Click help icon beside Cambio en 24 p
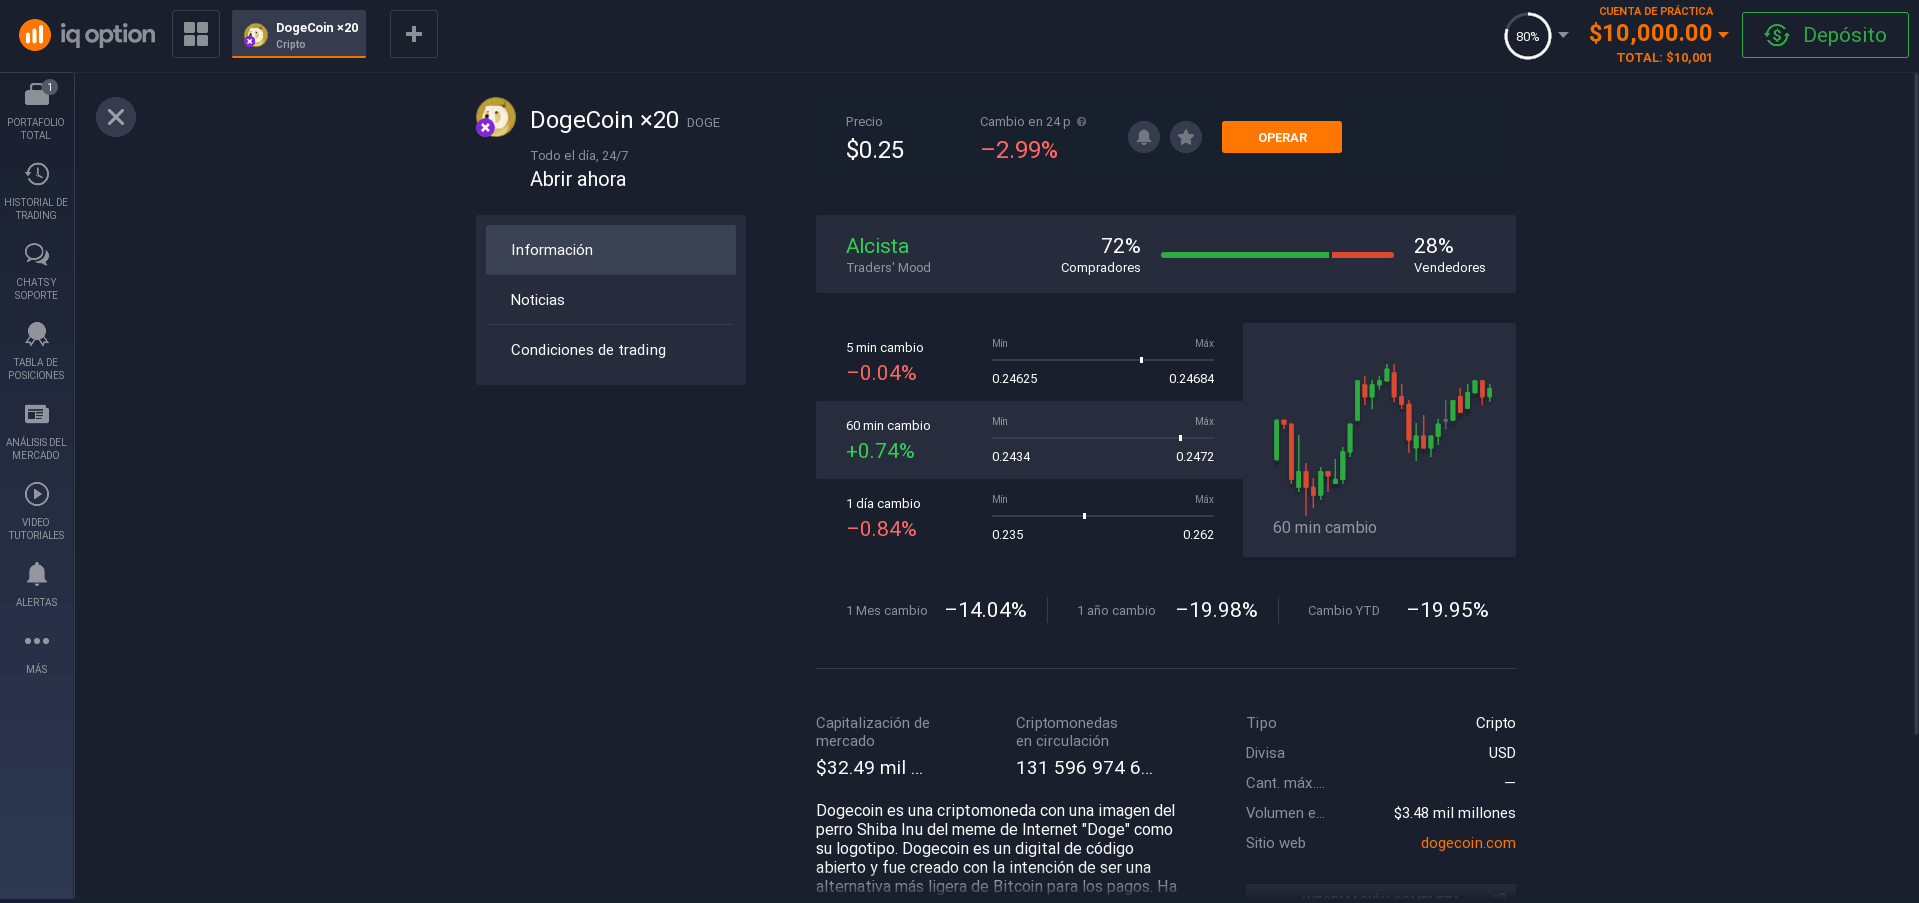Viewport: 1919px width, 903px height. pyautogui.click(x=1081, y=122)
